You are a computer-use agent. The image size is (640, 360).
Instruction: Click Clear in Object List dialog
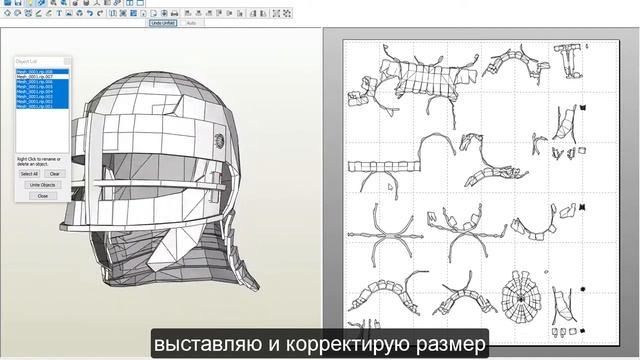pyautogui.click(x=55, y=173)
